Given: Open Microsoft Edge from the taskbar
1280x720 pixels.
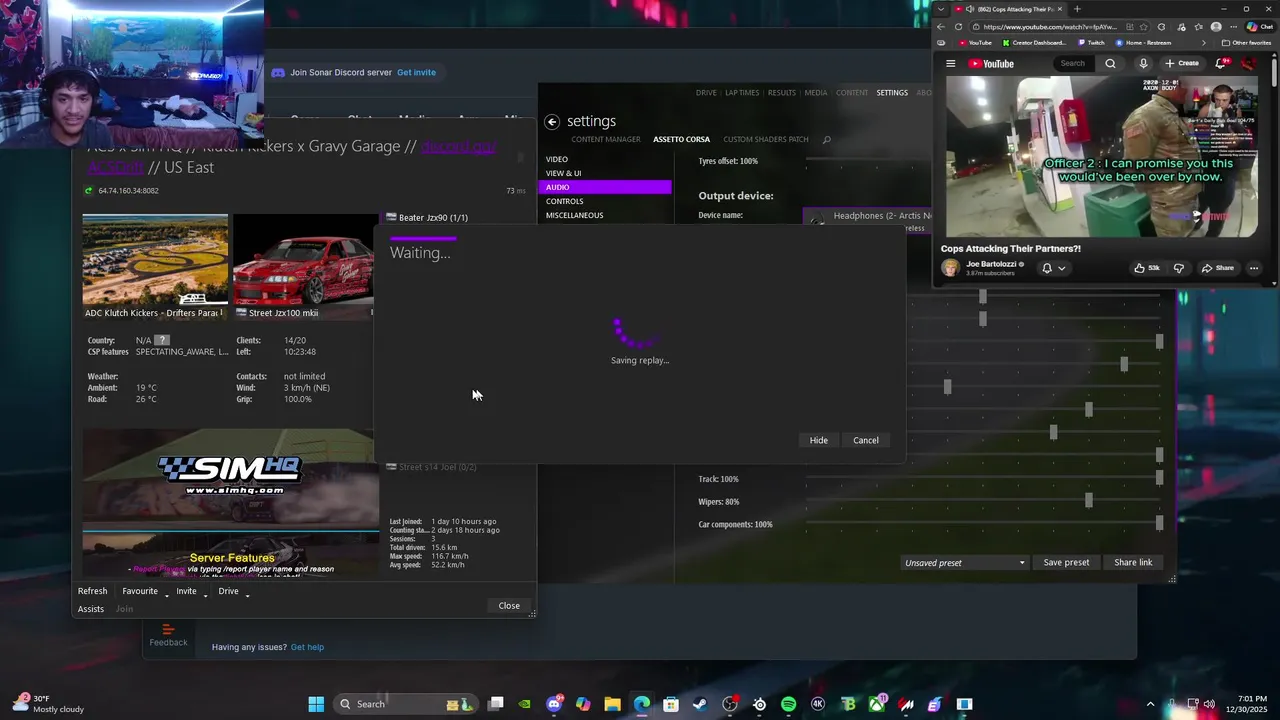Looking at the screenshot, I should click(x=641, y=704).
